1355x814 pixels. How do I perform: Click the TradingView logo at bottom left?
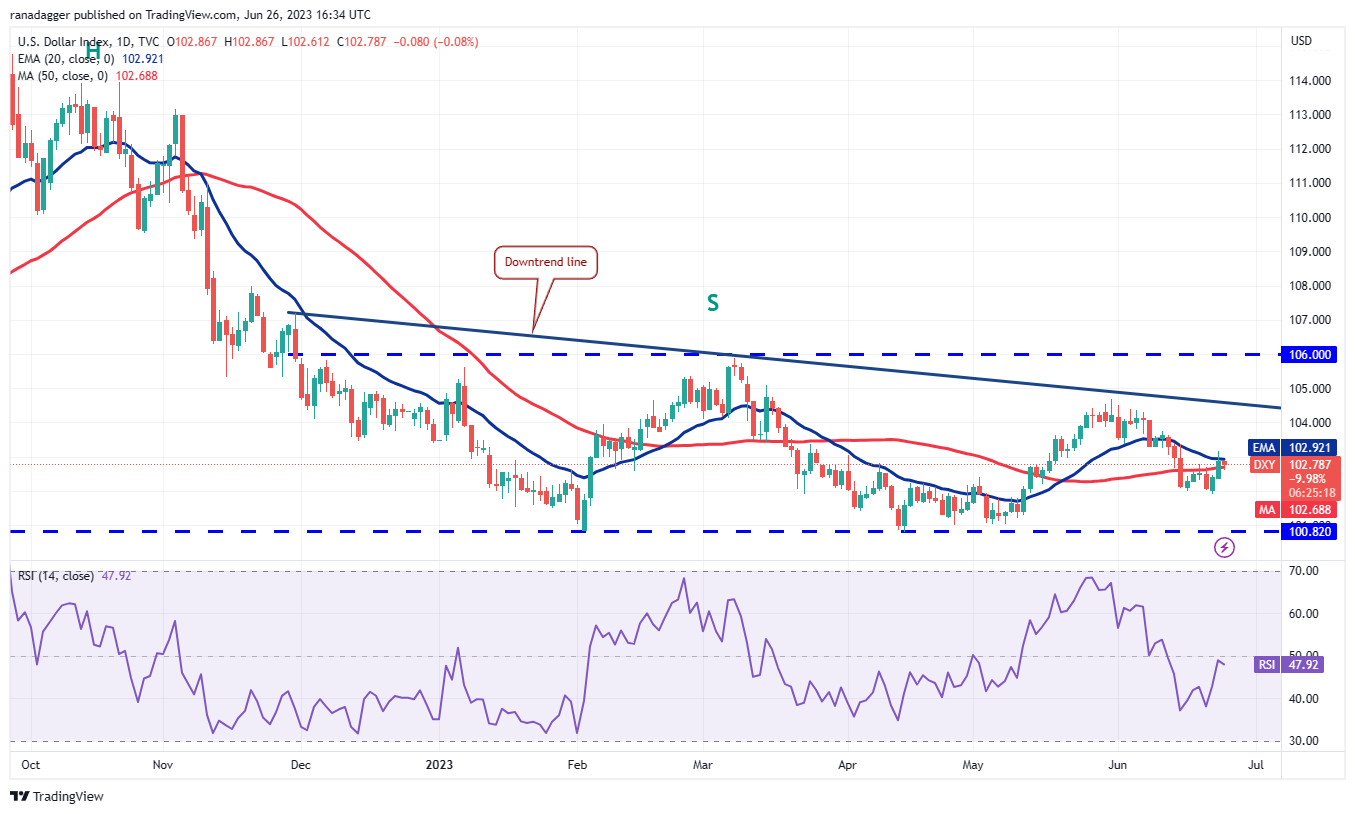coord(57,796)
